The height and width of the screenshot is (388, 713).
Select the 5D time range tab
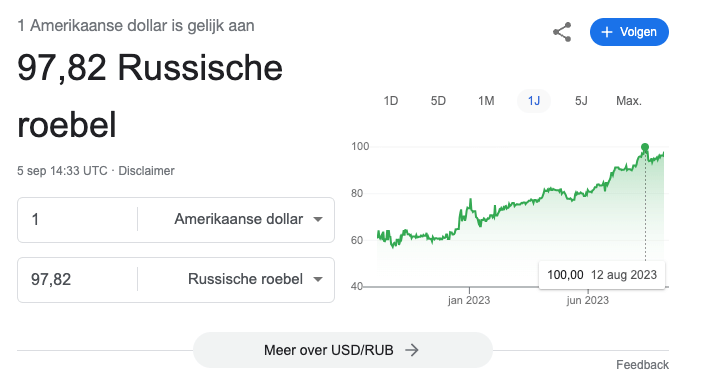pyautogui.click(x=438, y=101)
